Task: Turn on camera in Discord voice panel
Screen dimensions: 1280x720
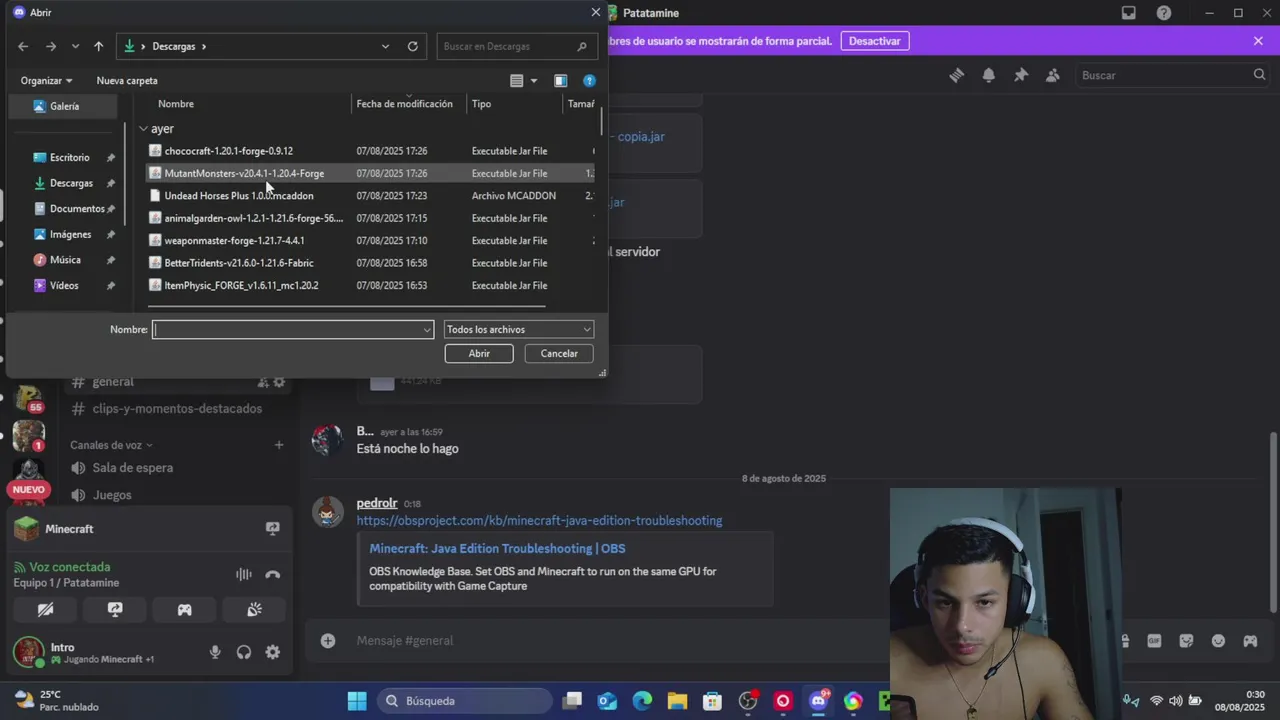Action: click(x=45, y=609)
